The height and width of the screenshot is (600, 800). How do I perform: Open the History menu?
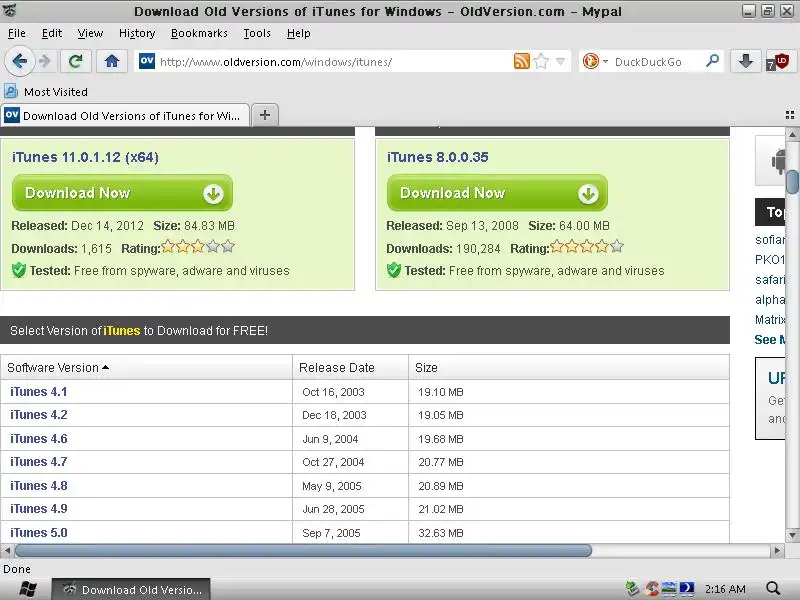137,33
